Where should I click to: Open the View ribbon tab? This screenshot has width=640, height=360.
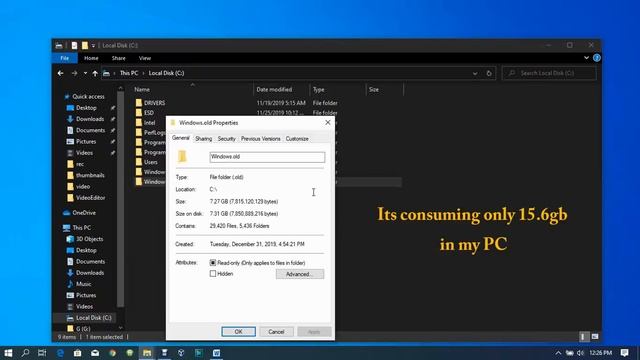(x=145, y=58)
